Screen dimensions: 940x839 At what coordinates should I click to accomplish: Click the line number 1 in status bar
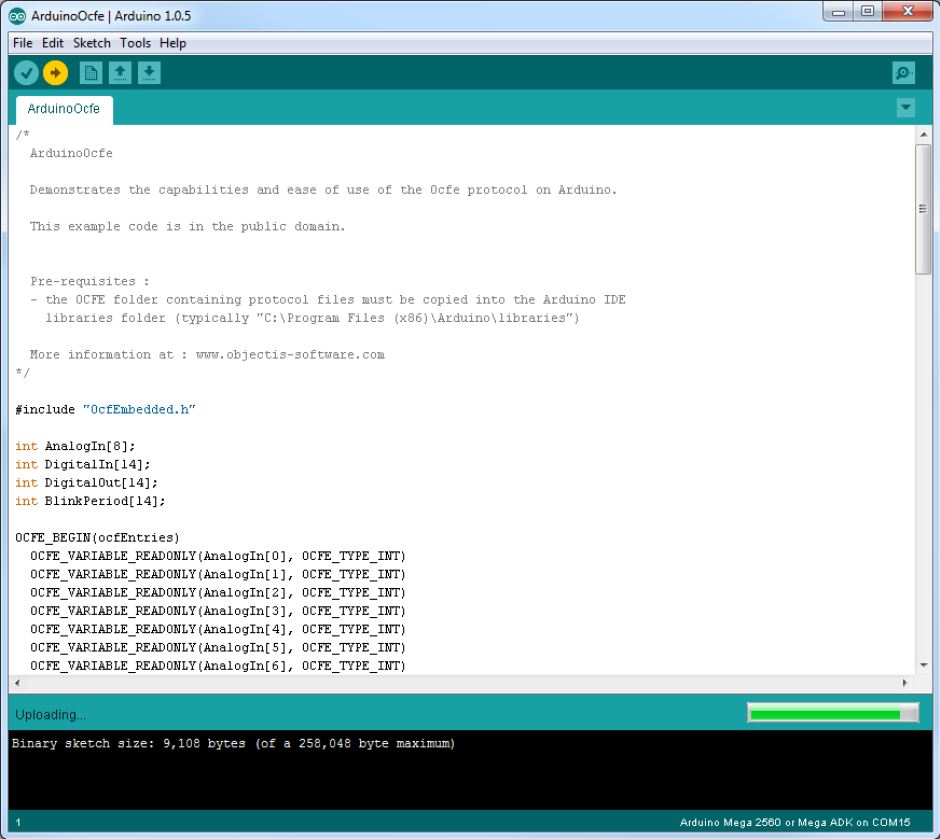[x=18, y=823]
